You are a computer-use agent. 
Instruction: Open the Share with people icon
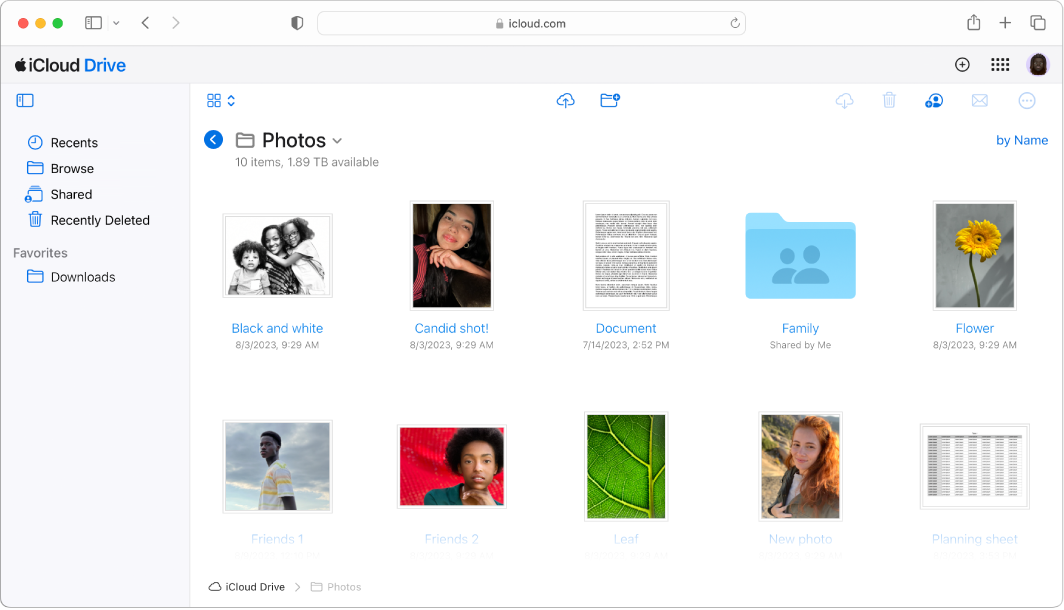tap(934, 100)
